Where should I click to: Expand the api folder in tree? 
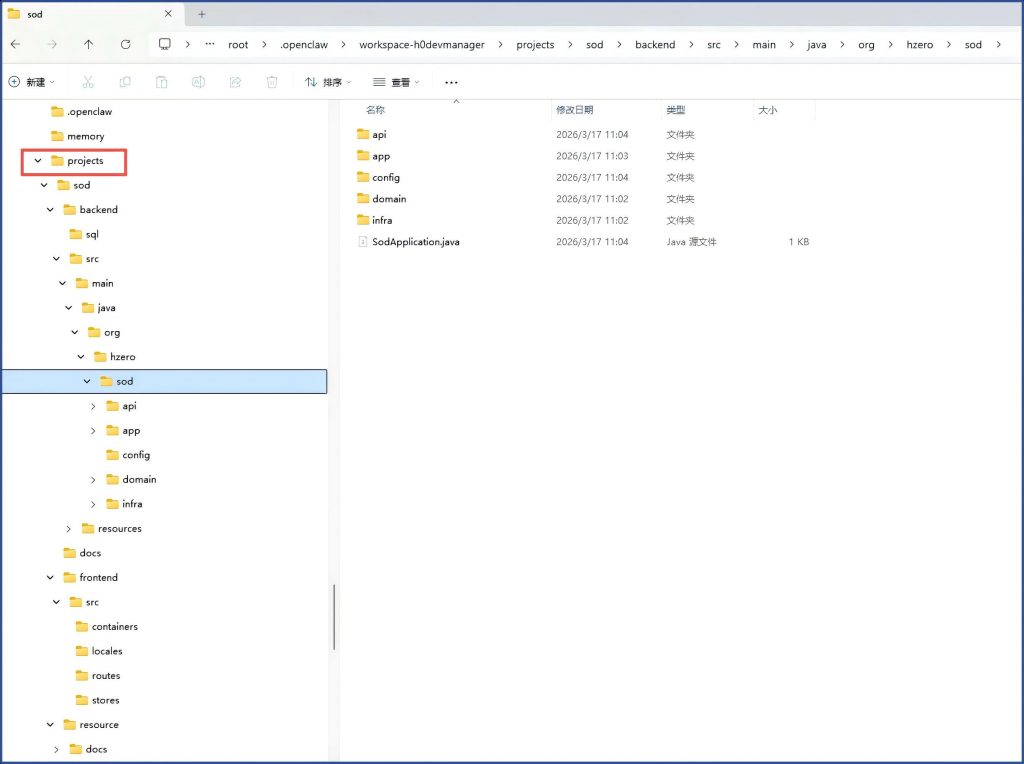94,406
